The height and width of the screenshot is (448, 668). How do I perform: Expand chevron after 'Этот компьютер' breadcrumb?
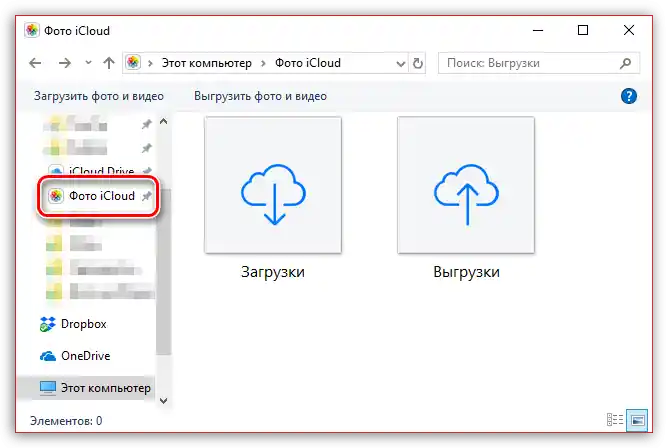click(x=263, y=63)
